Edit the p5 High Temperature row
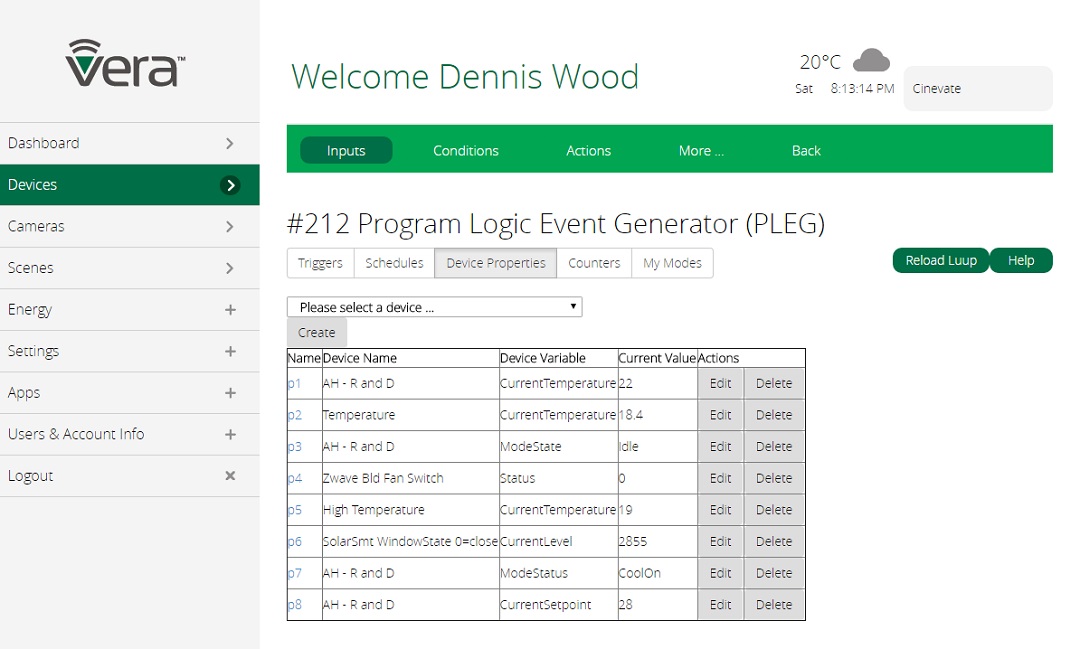This screenshot has width=1080, height=649. 720,510
